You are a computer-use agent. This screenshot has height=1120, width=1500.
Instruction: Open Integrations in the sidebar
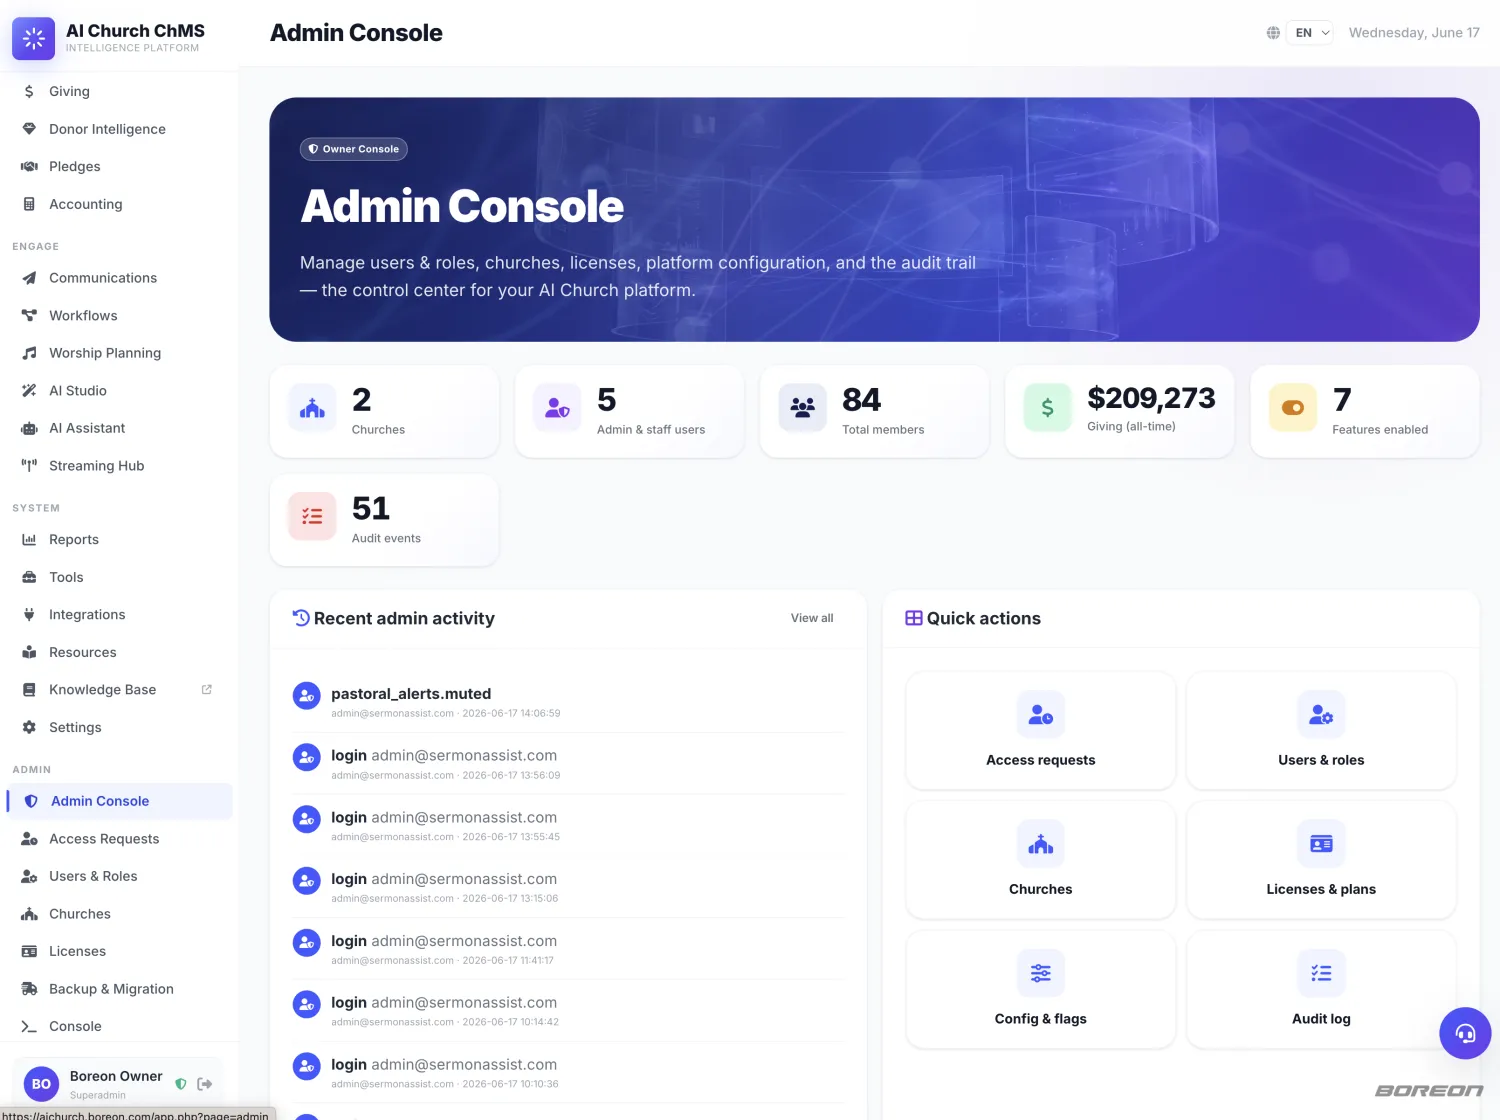pyautogui.click(x=119, y=614)
